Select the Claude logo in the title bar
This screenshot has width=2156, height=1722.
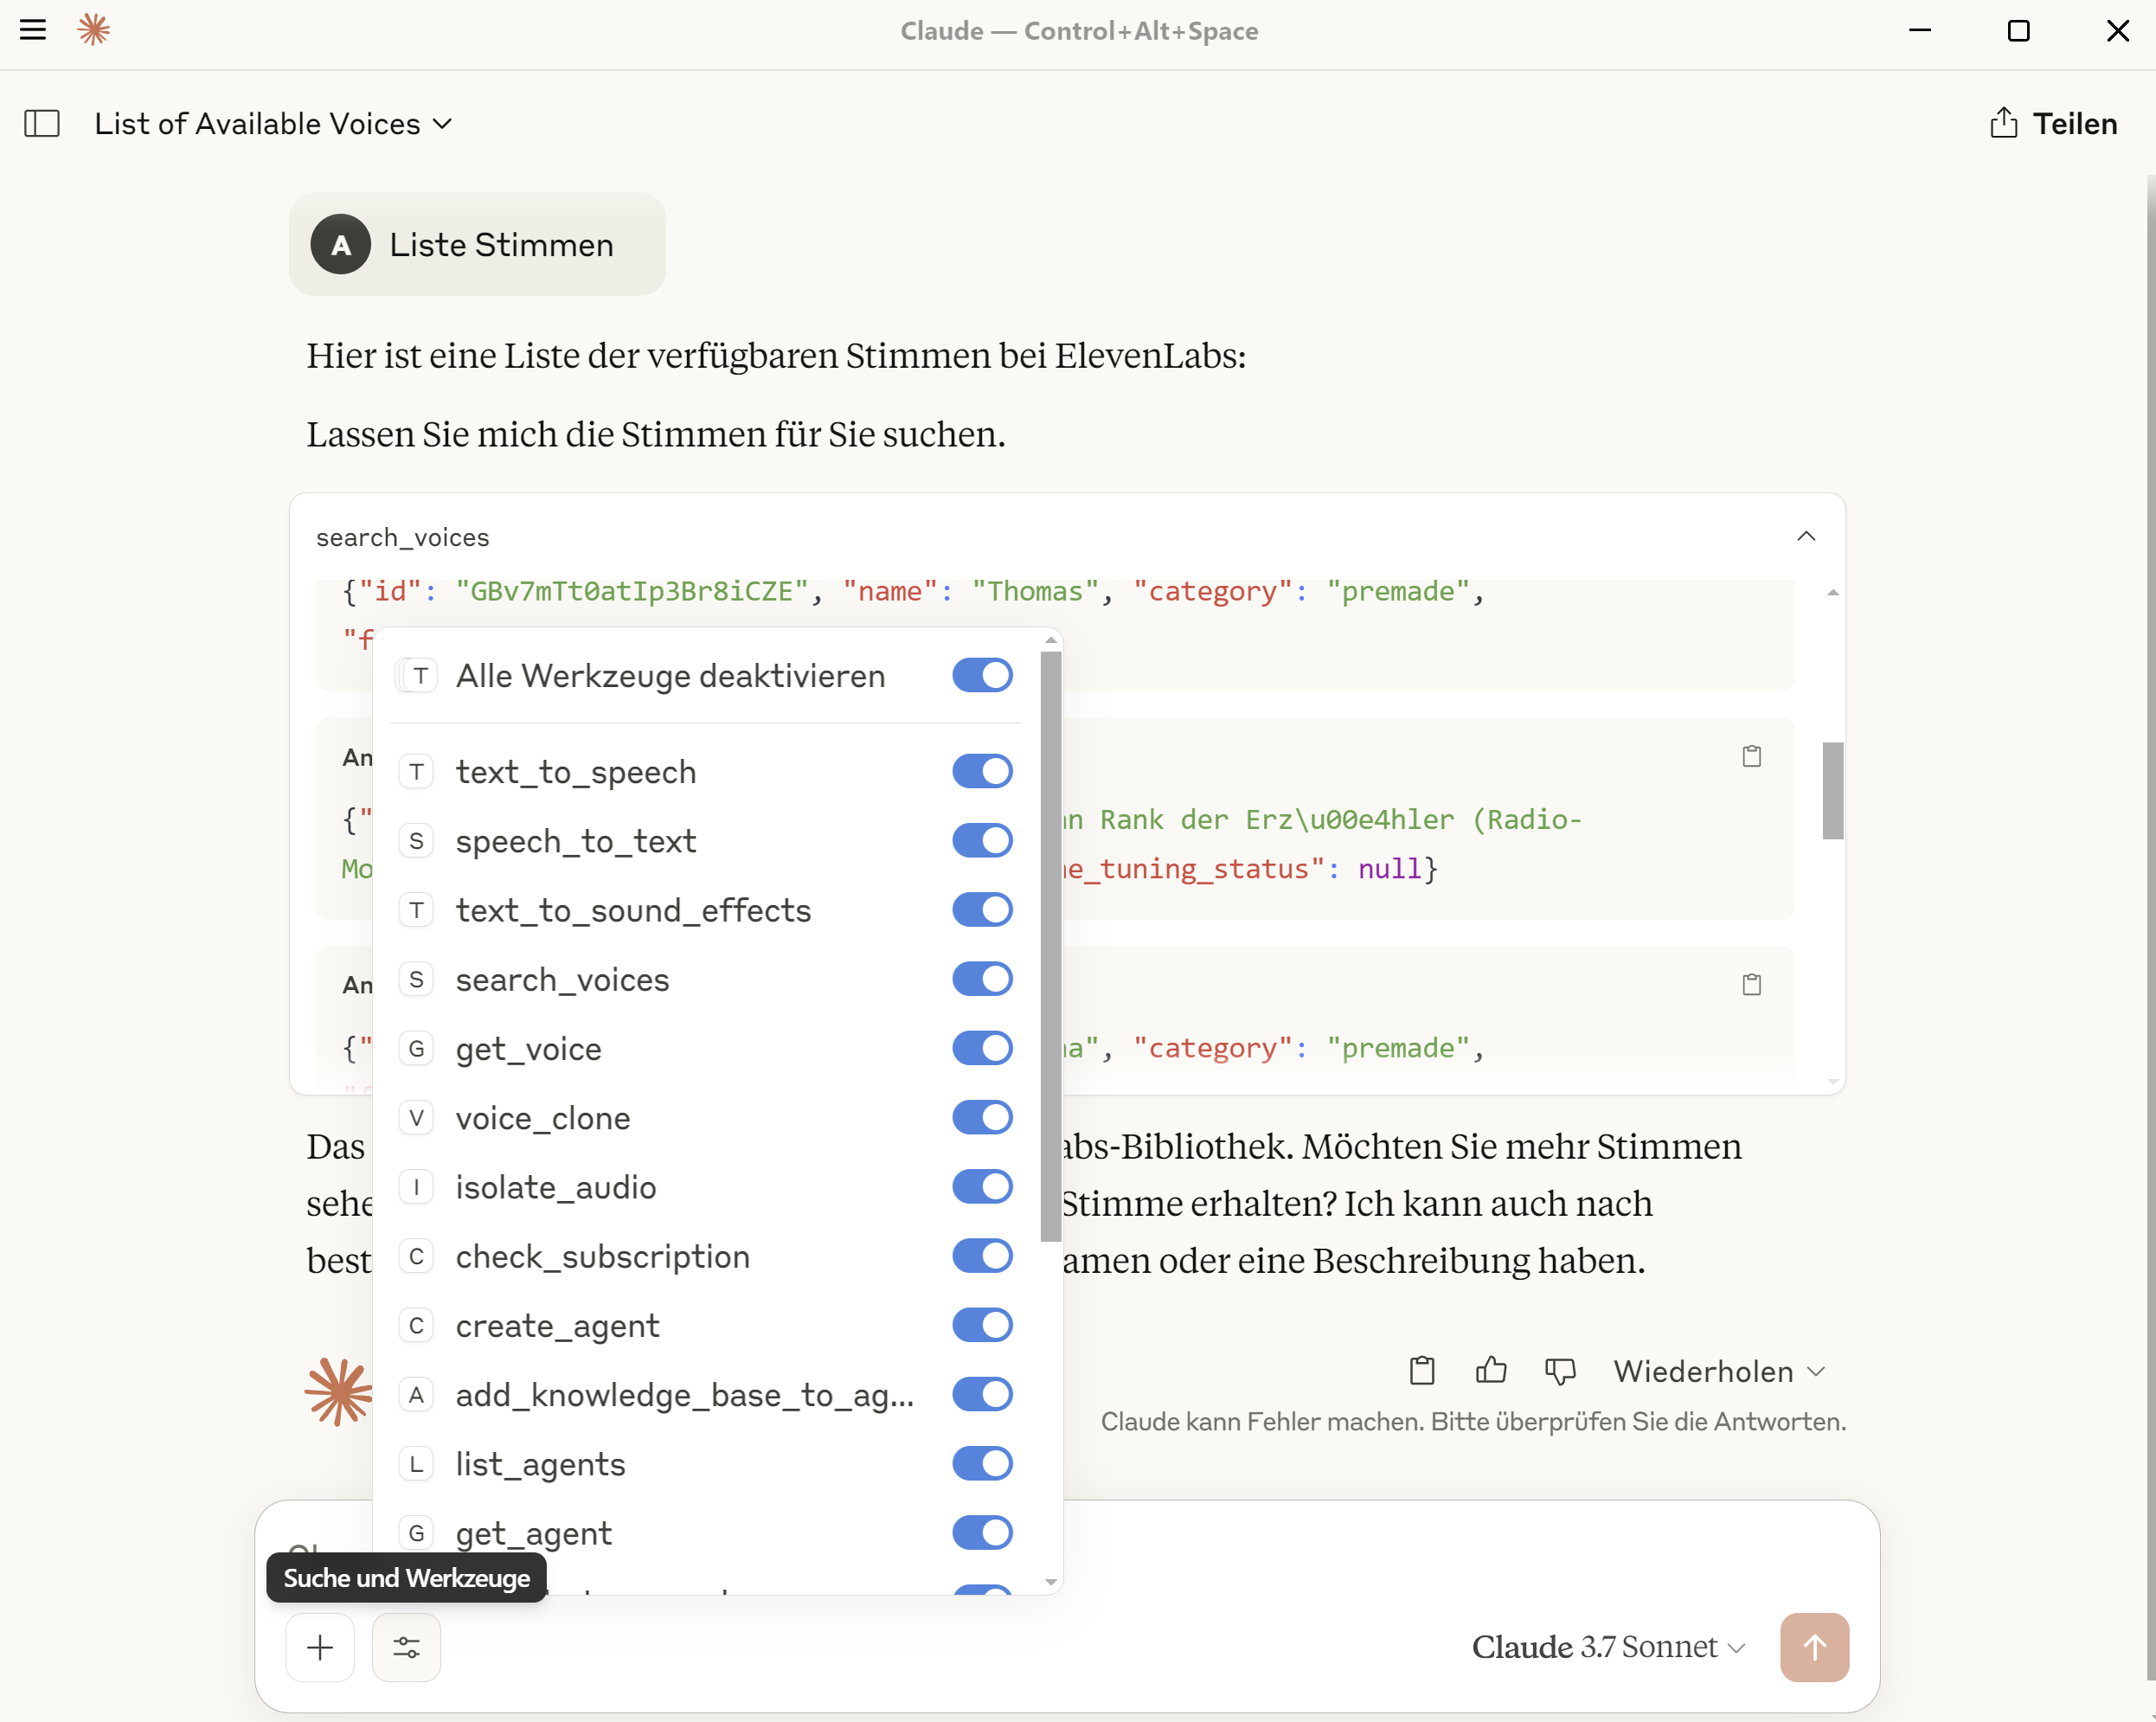point(94,30)
